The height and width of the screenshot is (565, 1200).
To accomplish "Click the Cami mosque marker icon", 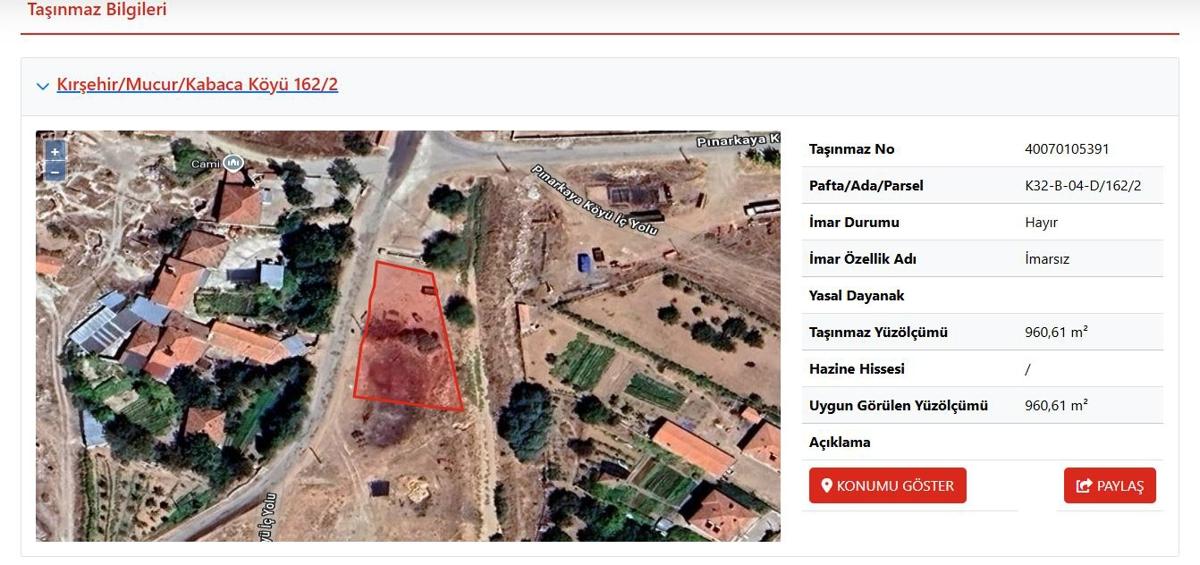I will (x=233, y=162).
